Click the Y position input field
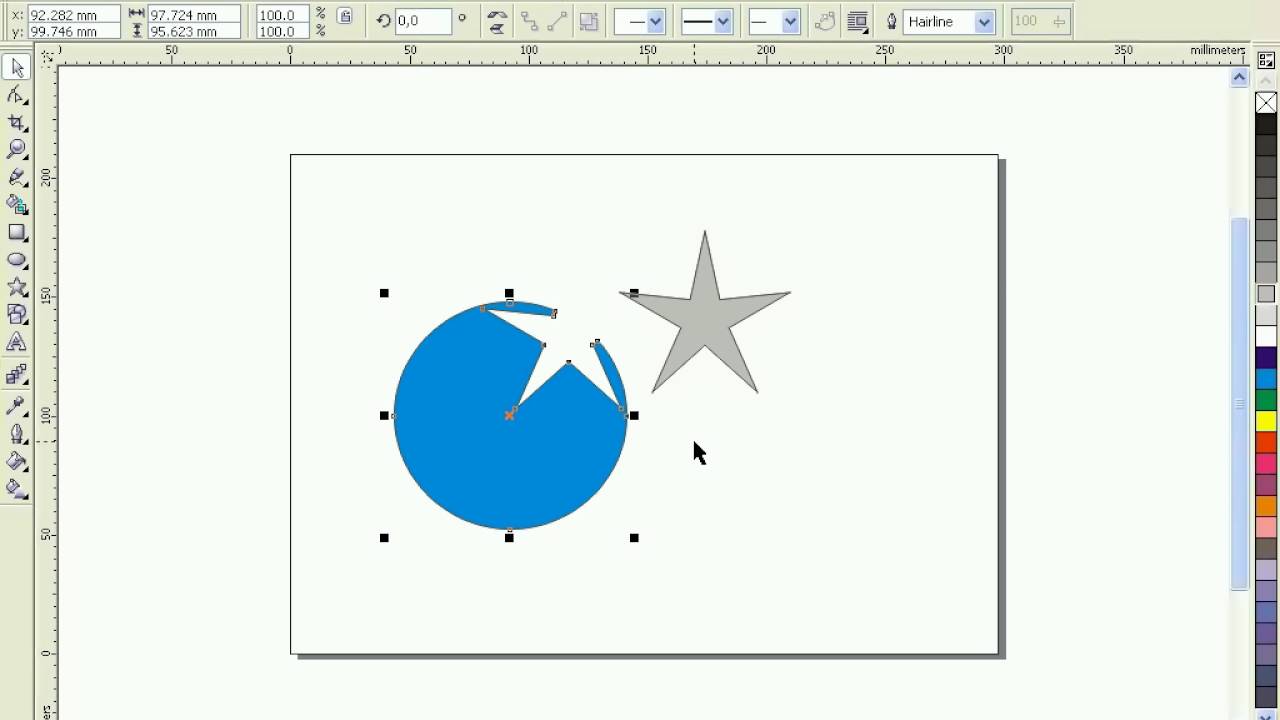Viewport: 1280px width, 720px height. pos(73,31)
